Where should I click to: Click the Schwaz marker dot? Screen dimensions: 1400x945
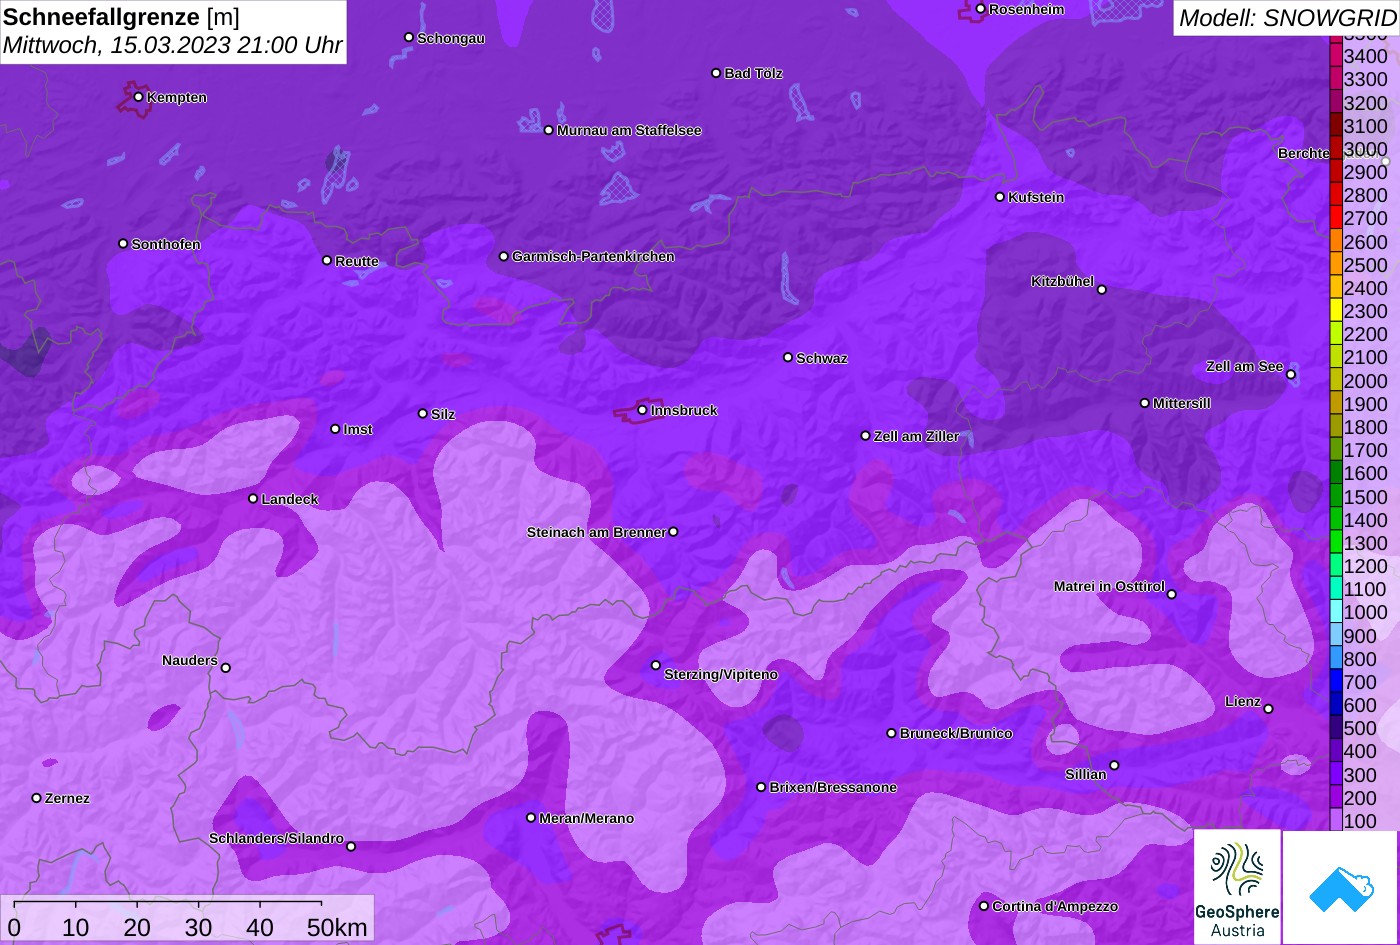pos(788,357)
